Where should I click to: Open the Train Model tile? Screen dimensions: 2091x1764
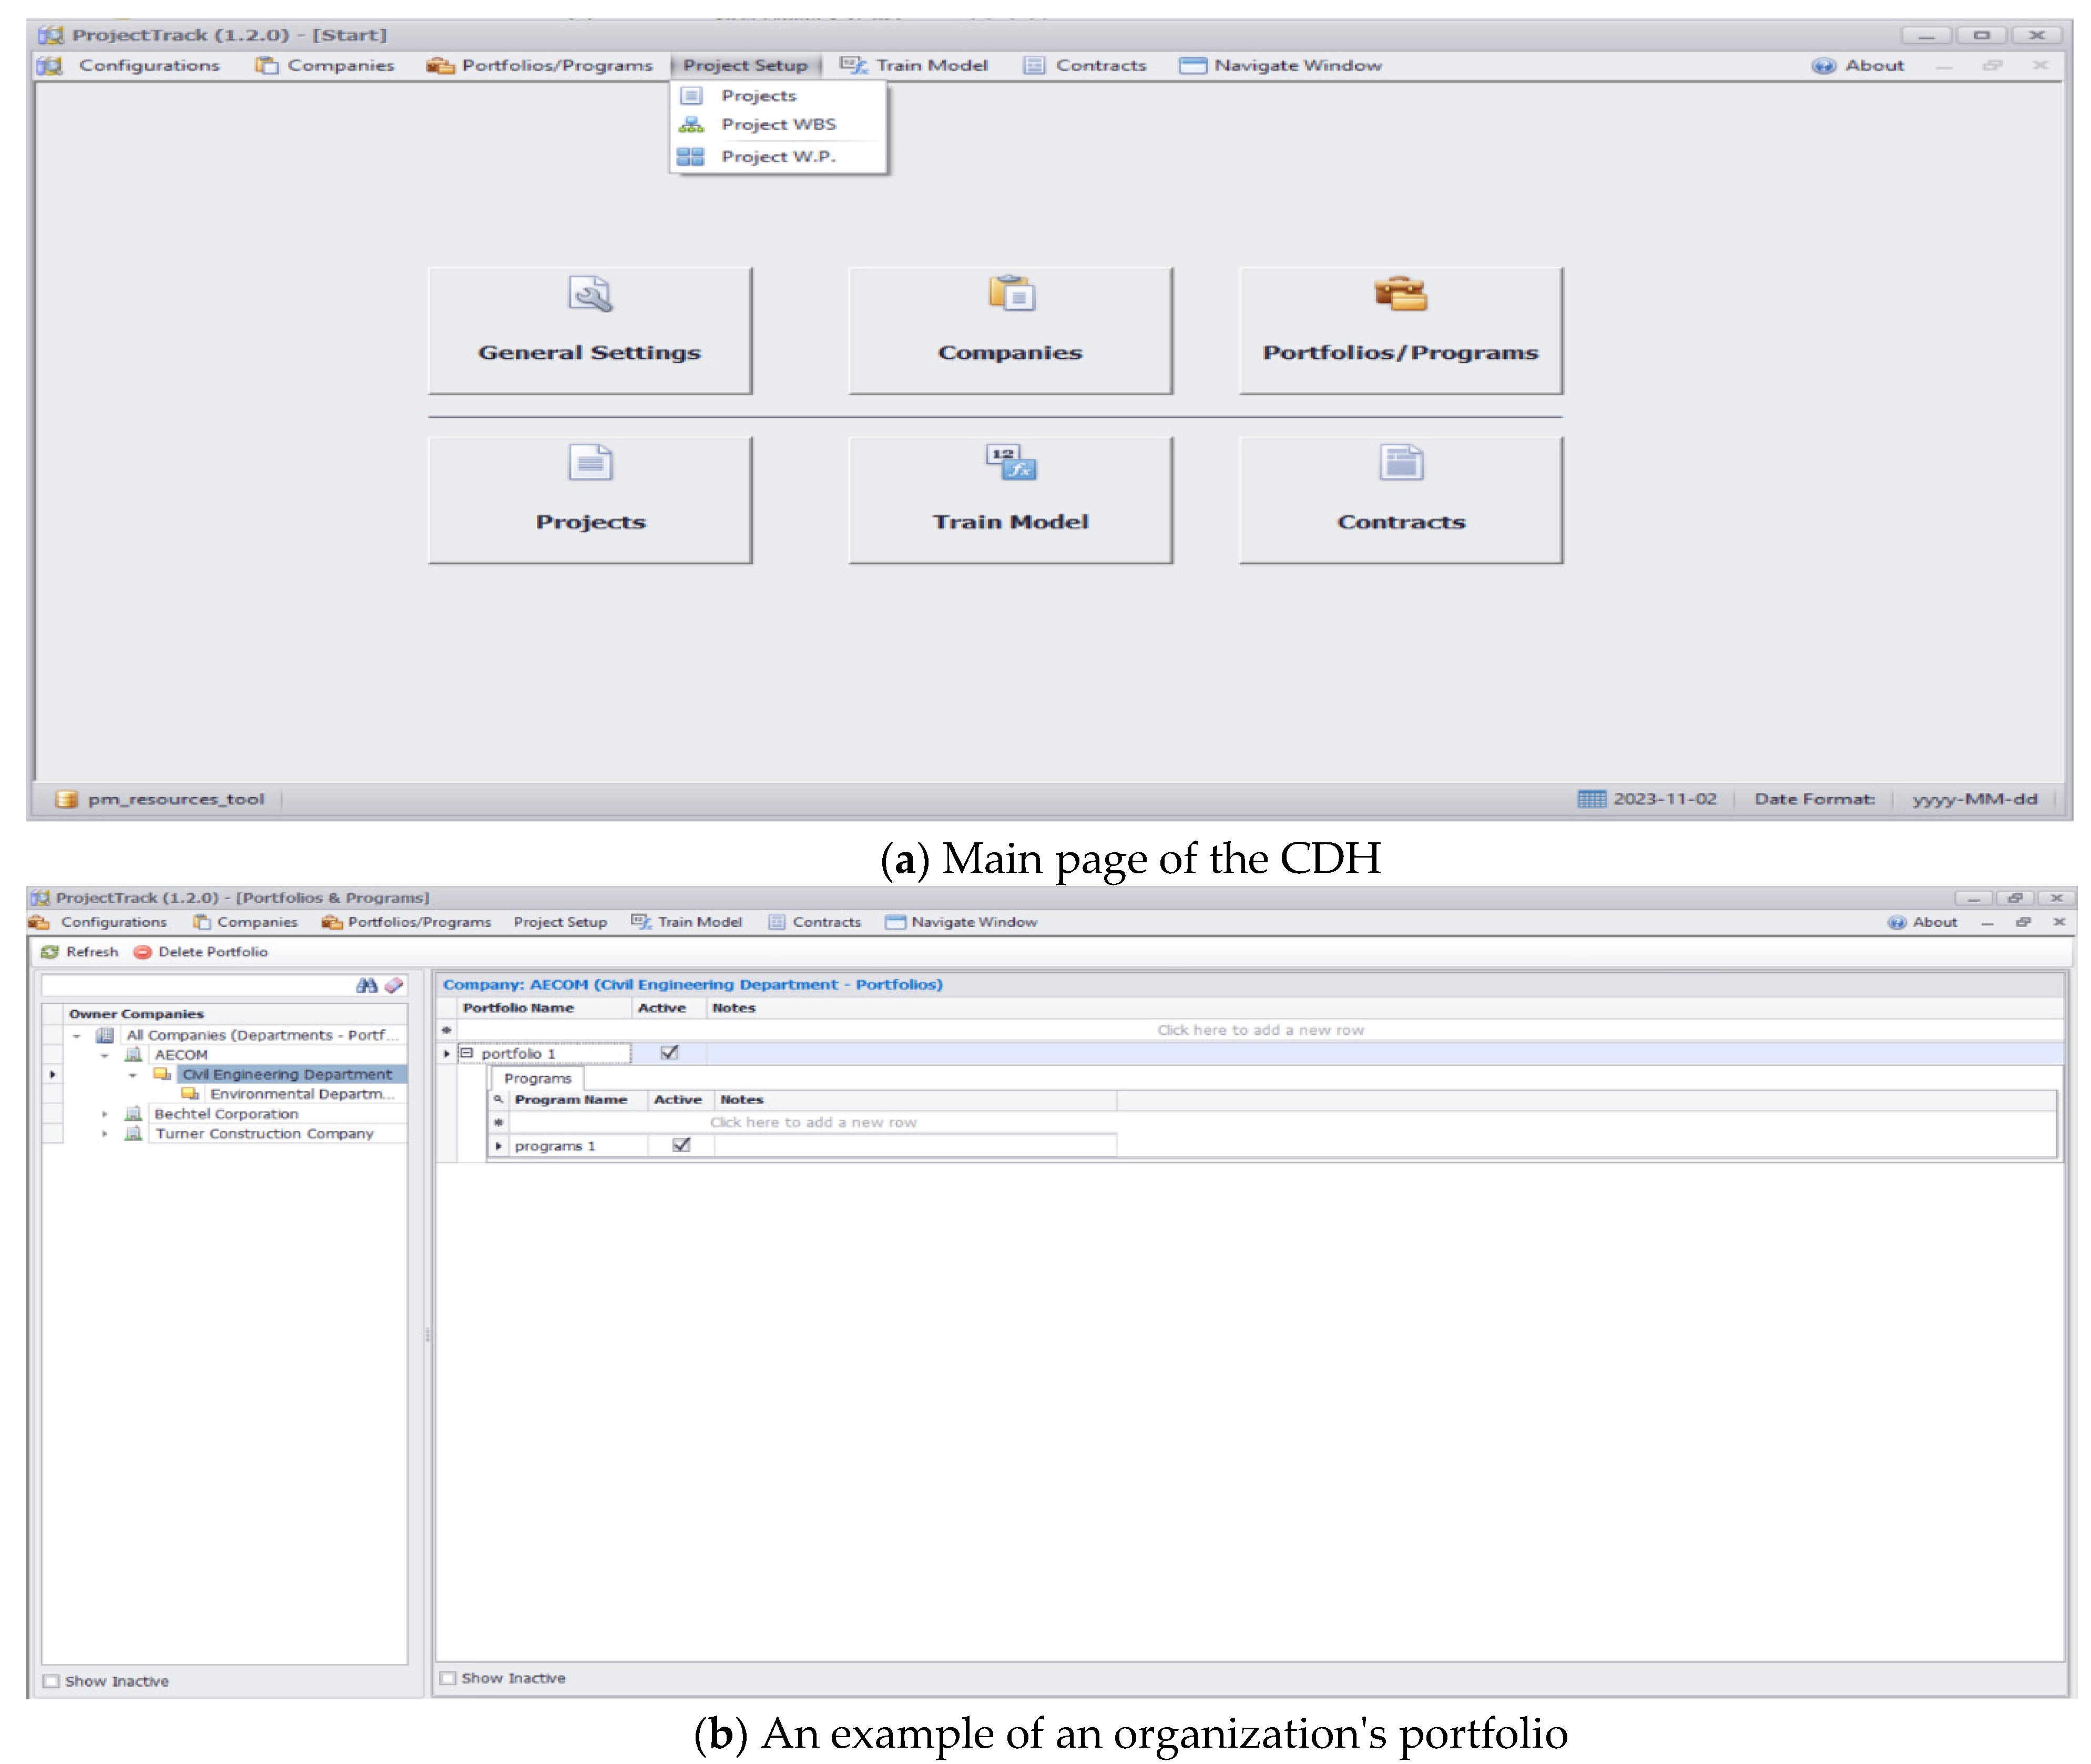pyautogui.click(x=1010, y=499)
